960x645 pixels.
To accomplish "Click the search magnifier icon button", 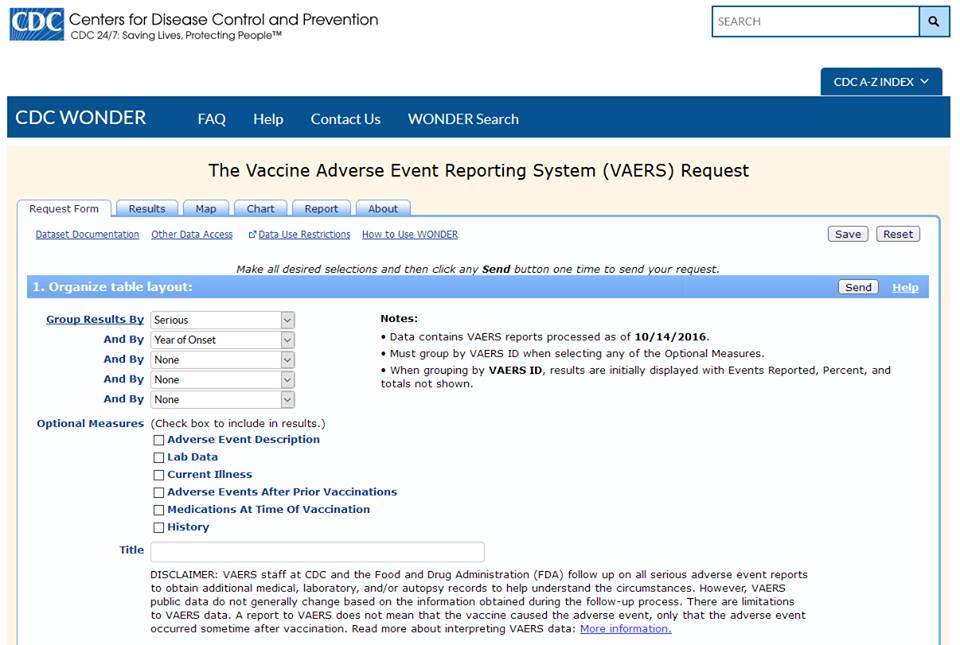I will pos(934,21).
